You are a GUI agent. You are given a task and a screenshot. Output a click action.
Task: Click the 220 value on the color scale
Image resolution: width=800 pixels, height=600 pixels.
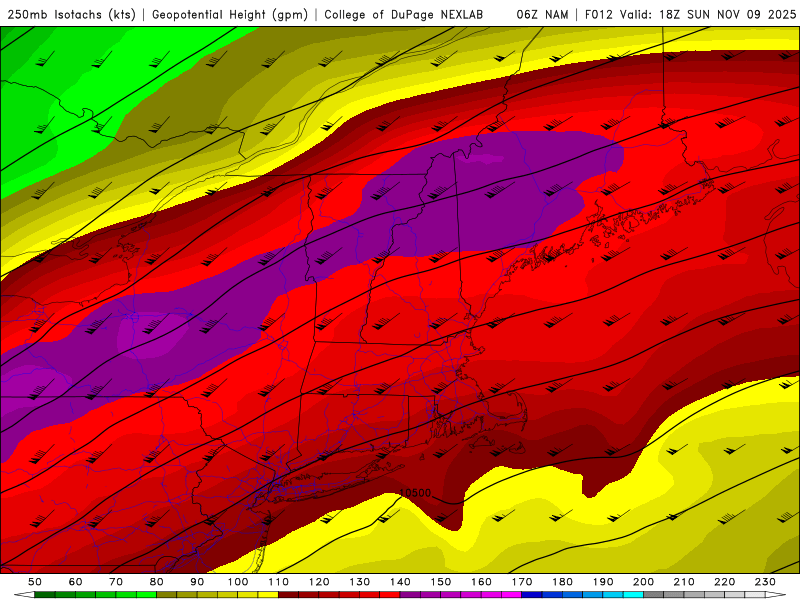724,582
